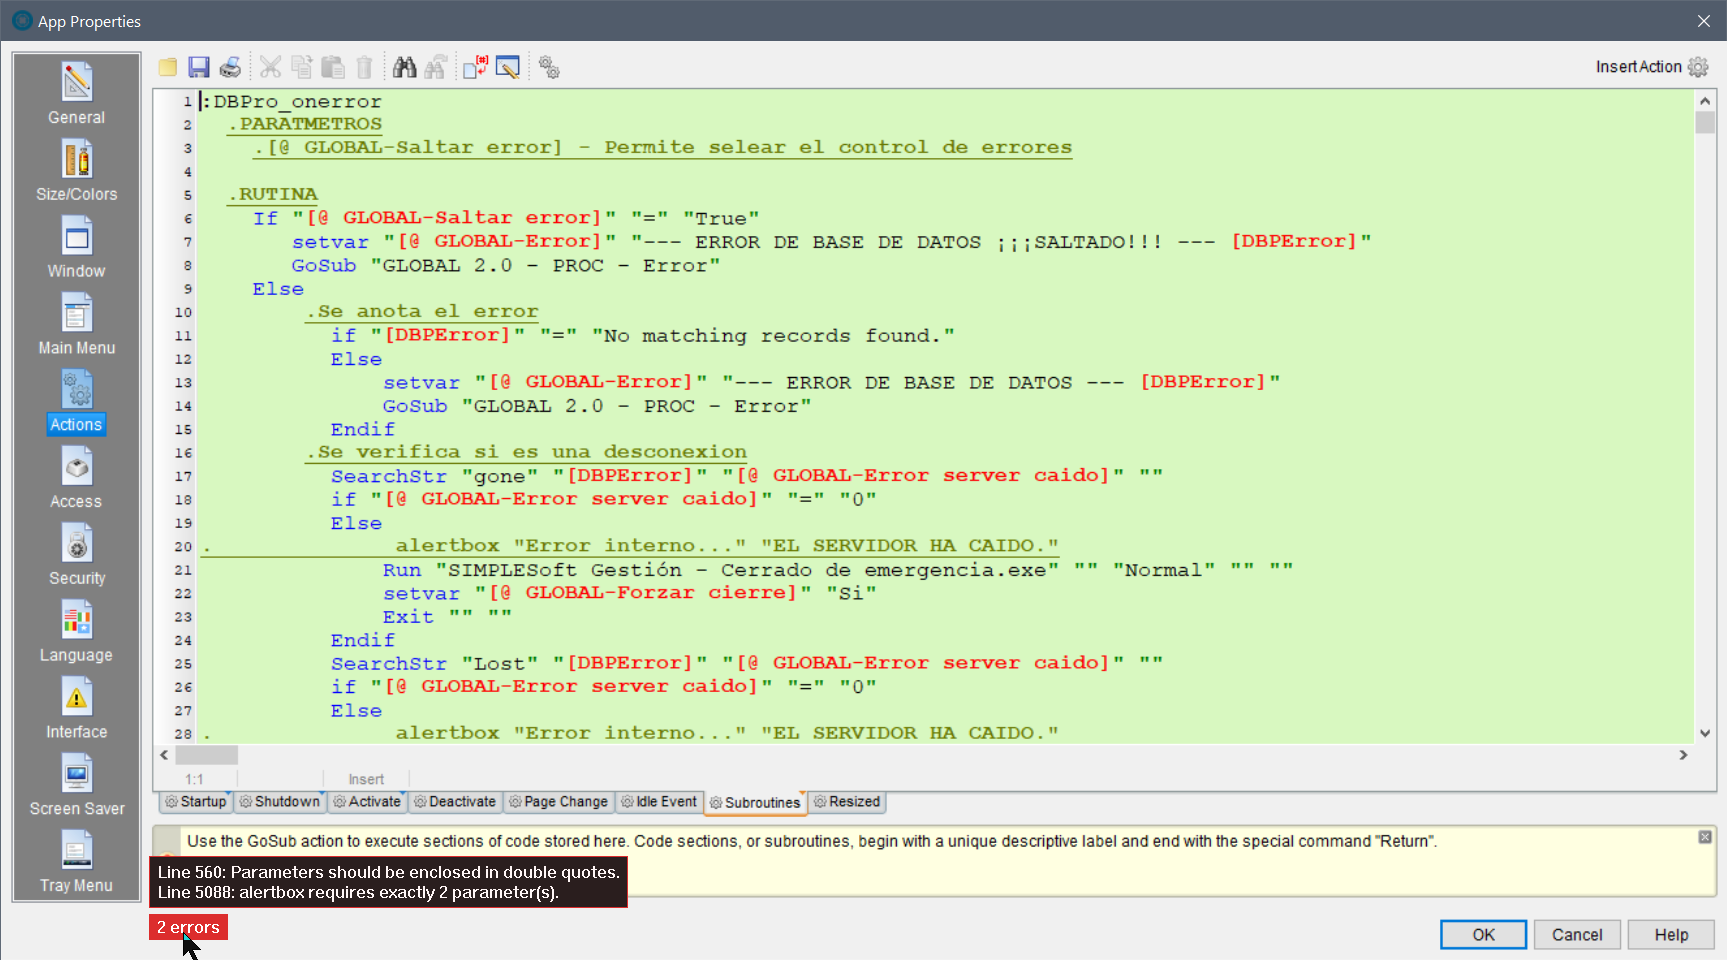
Task: Click the 'Run' action on line 21
Action: (x=402, y=570)
